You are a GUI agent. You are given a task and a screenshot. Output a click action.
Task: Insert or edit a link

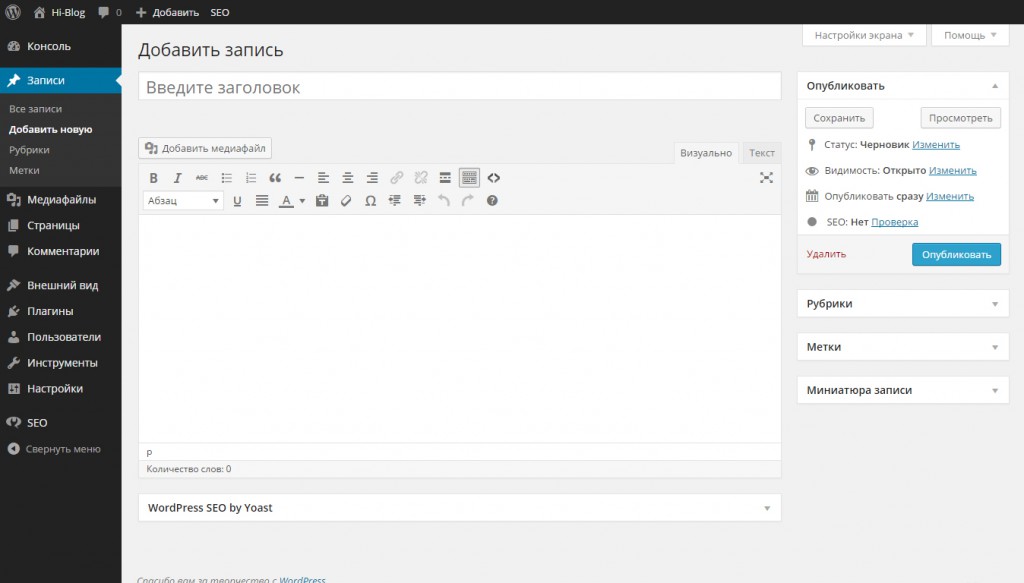point(396,178)
